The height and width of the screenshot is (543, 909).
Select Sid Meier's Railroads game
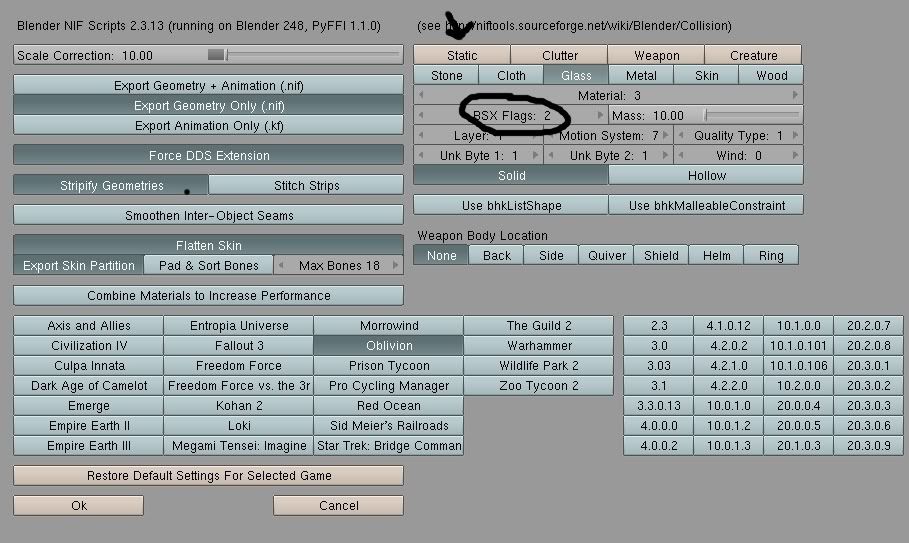[x=389, y=425]
